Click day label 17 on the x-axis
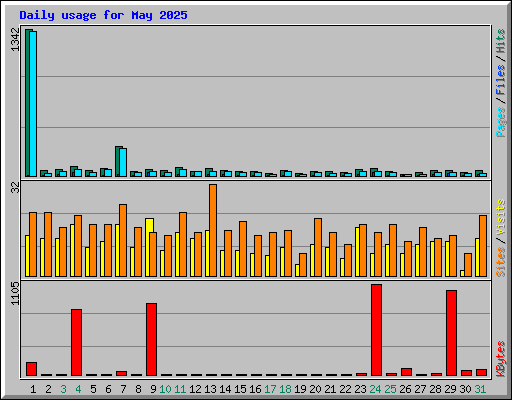512x400 pixels. tap(270, 389)
